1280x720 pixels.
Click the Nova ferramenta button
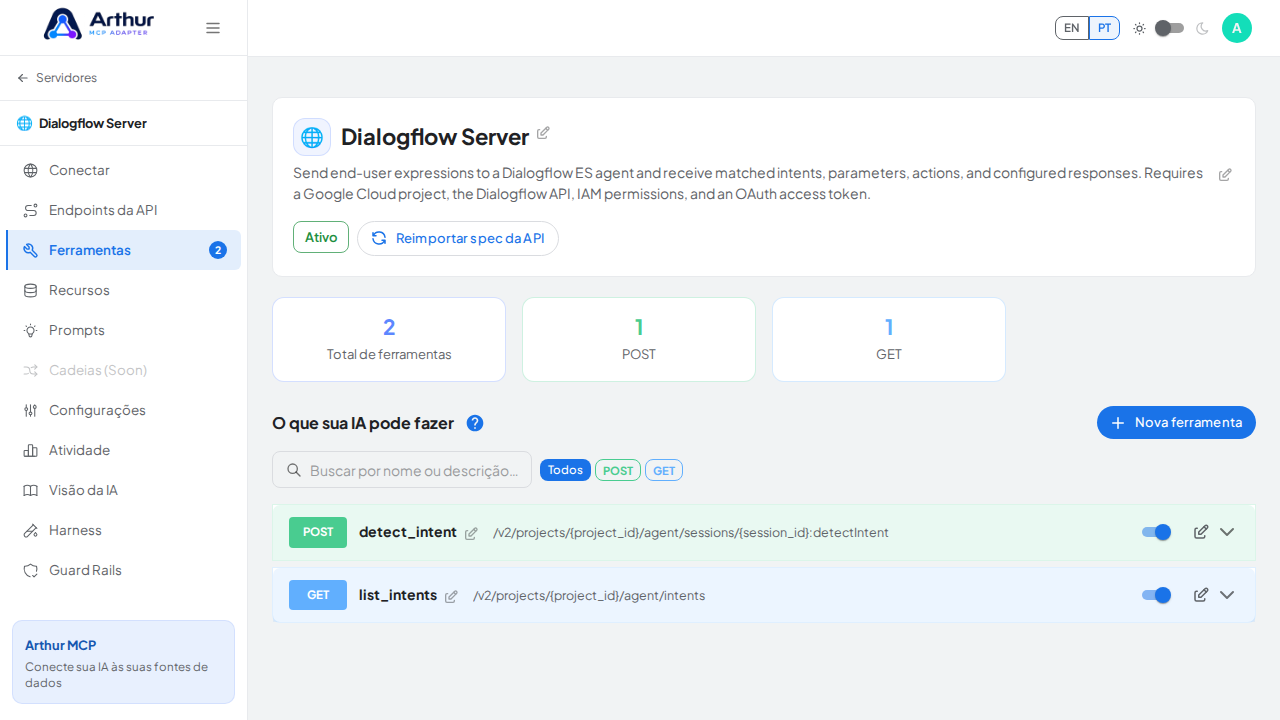click(x=1176, y=423)
